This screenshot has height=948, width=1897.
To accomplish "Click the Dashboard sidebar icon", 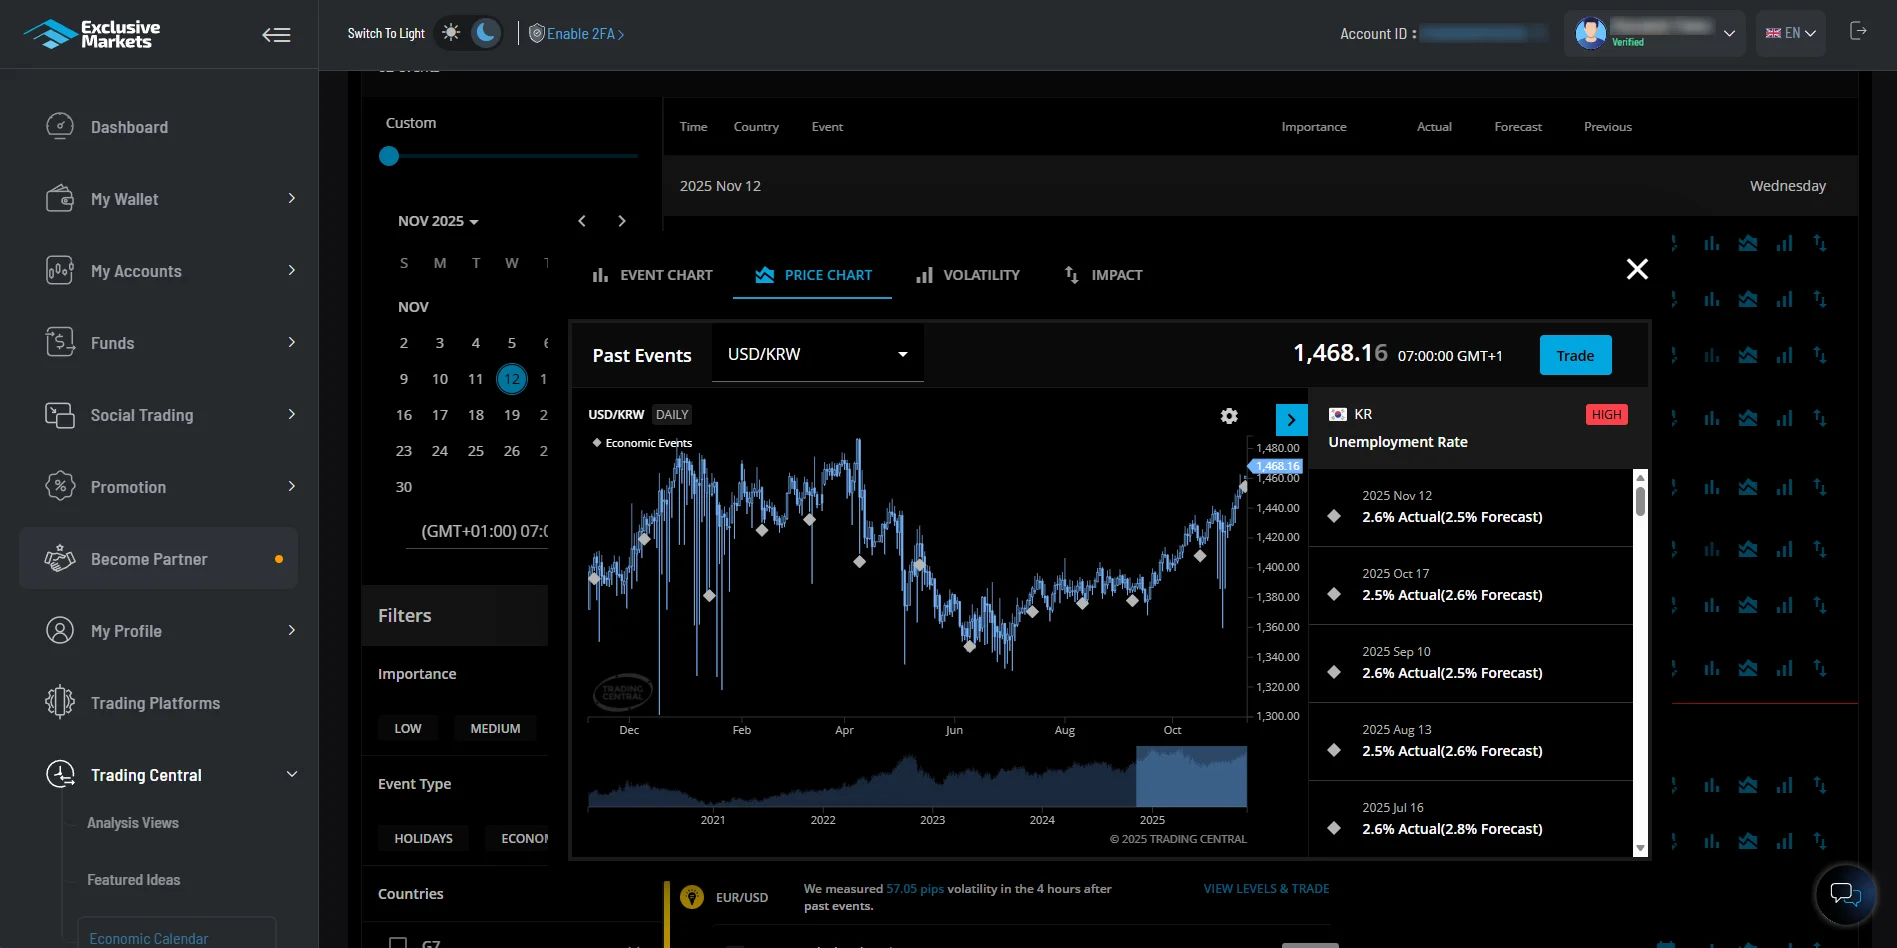I will click(60, 127).
